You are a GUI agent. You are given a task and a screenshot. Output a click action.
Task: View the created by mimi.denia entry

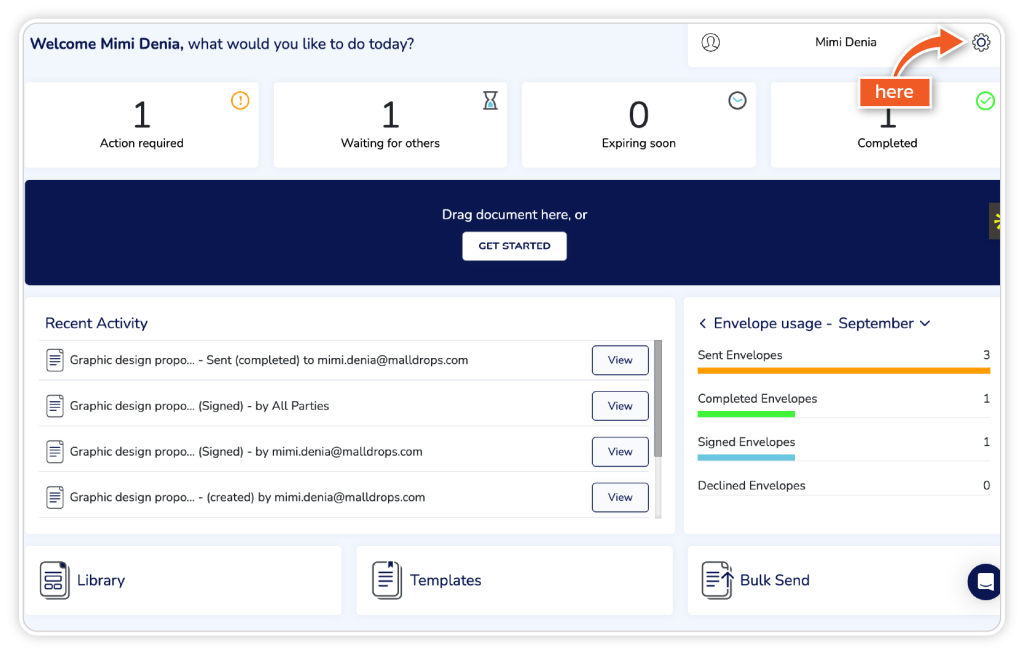[620, 497]
